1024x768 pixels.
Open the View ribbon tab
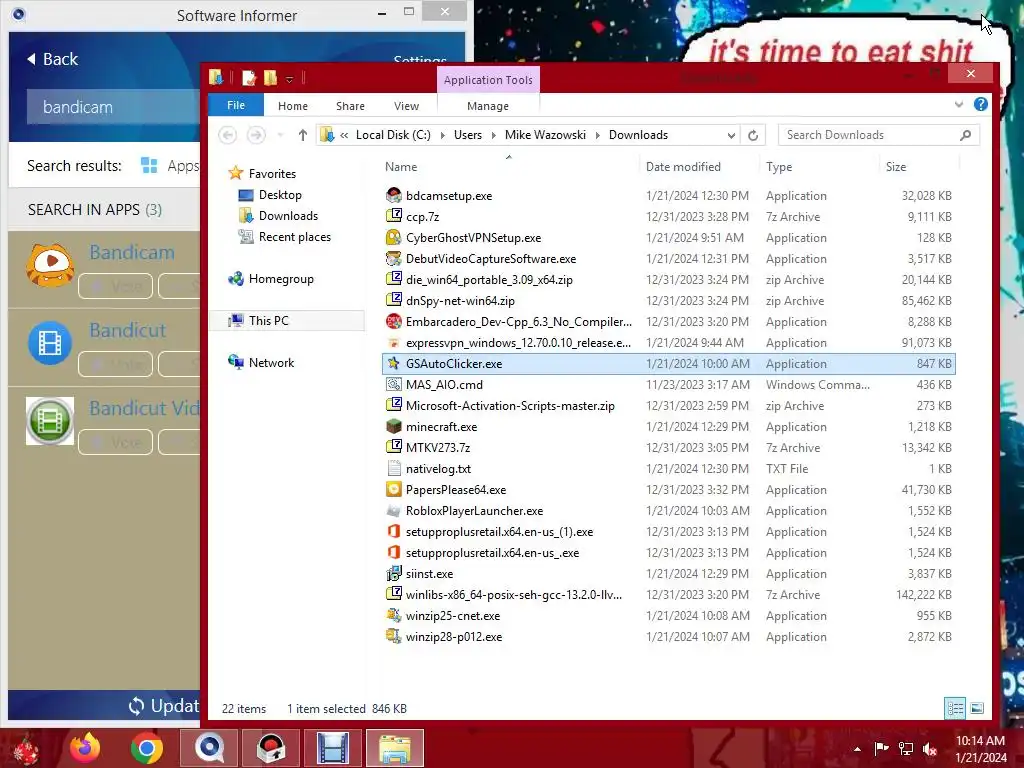pyautogui.click(x=406, y=106)
